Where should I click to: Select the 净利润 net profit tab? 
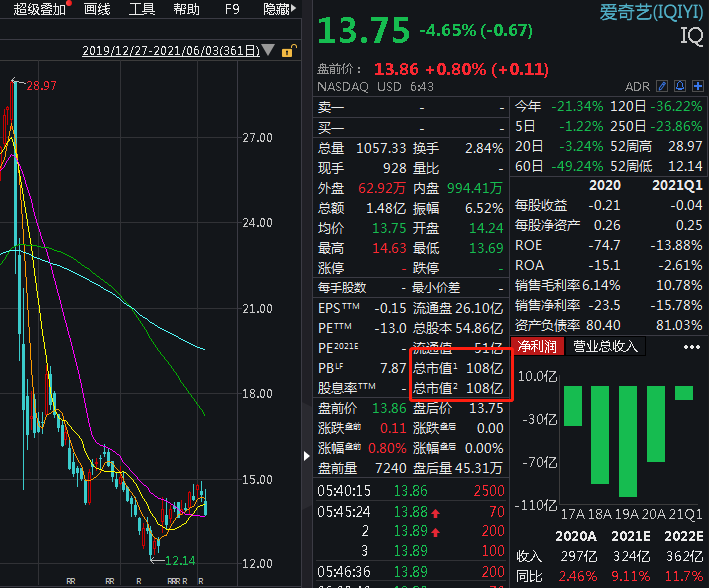click(x=537, y=346)
